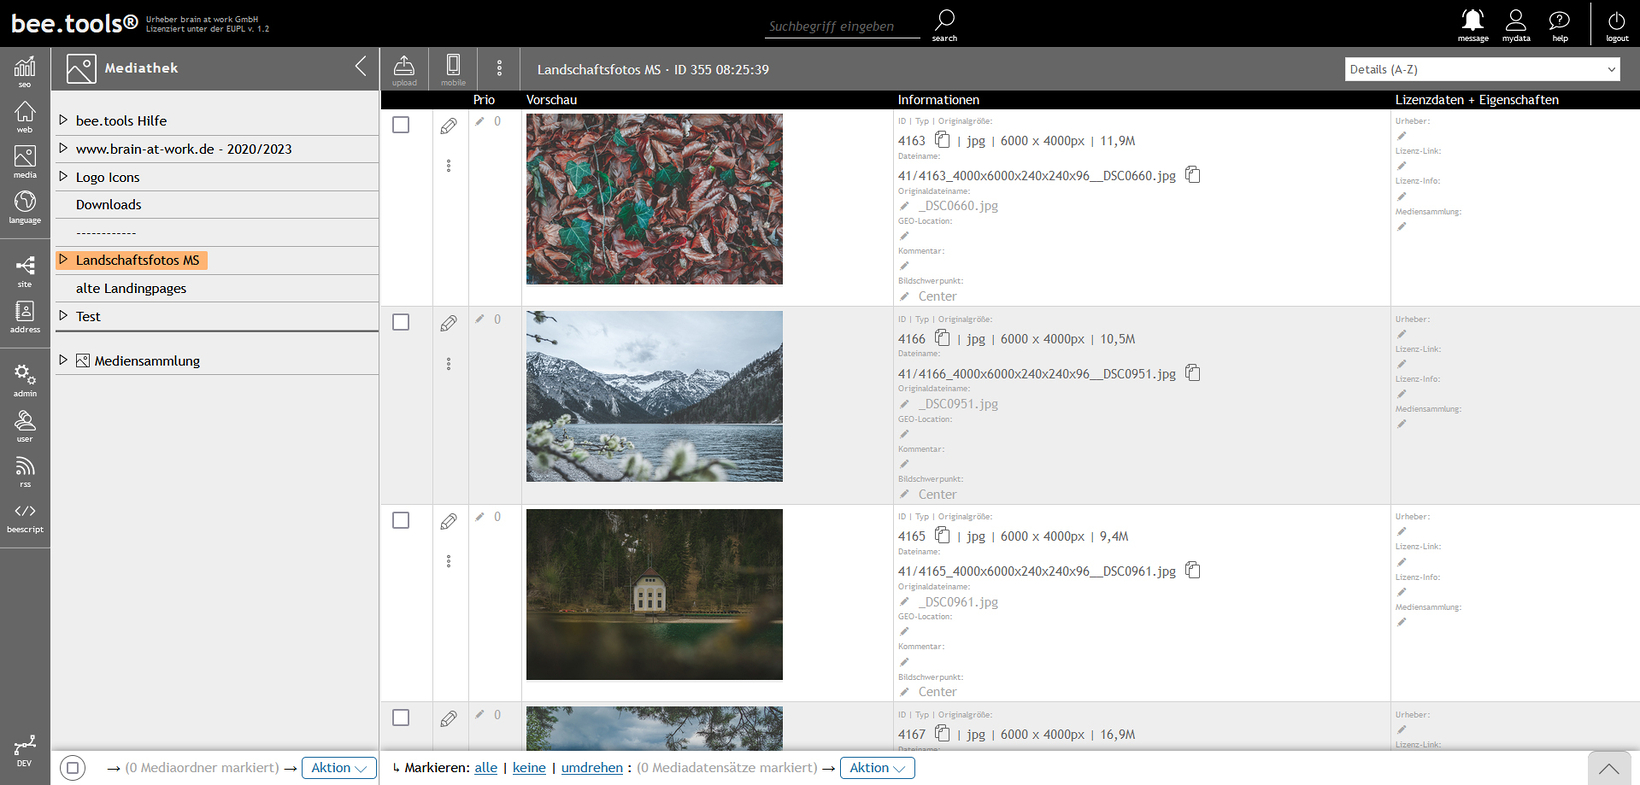Open the address module in sidebar
This screenshot has height=785, width=1640.
coord(25,316)
